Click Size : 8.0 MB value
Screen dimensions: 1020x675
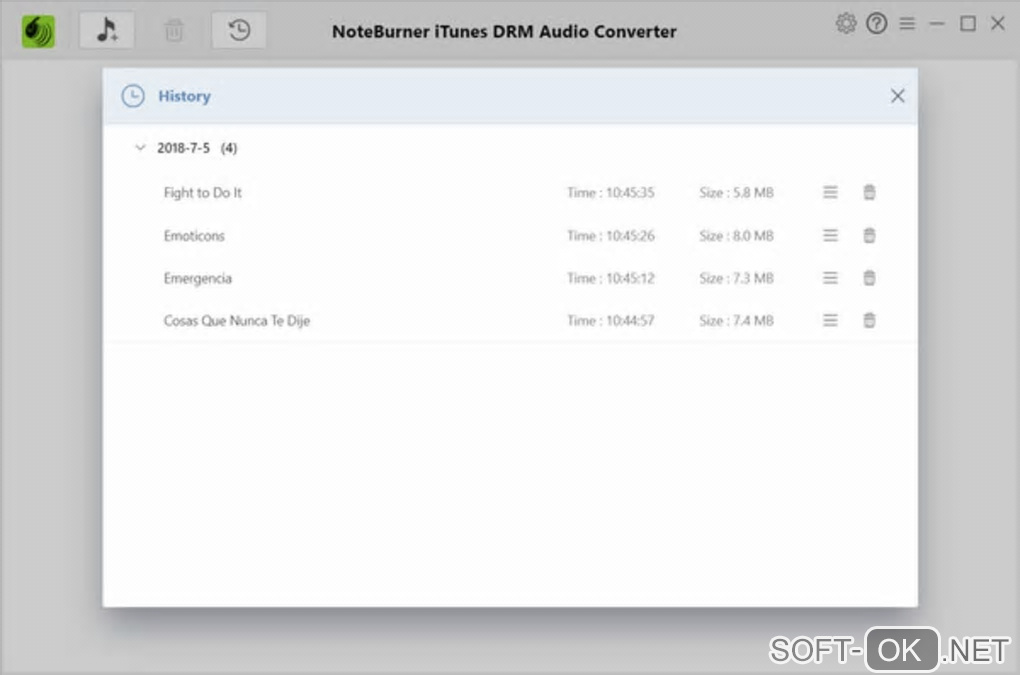[736, 235]
